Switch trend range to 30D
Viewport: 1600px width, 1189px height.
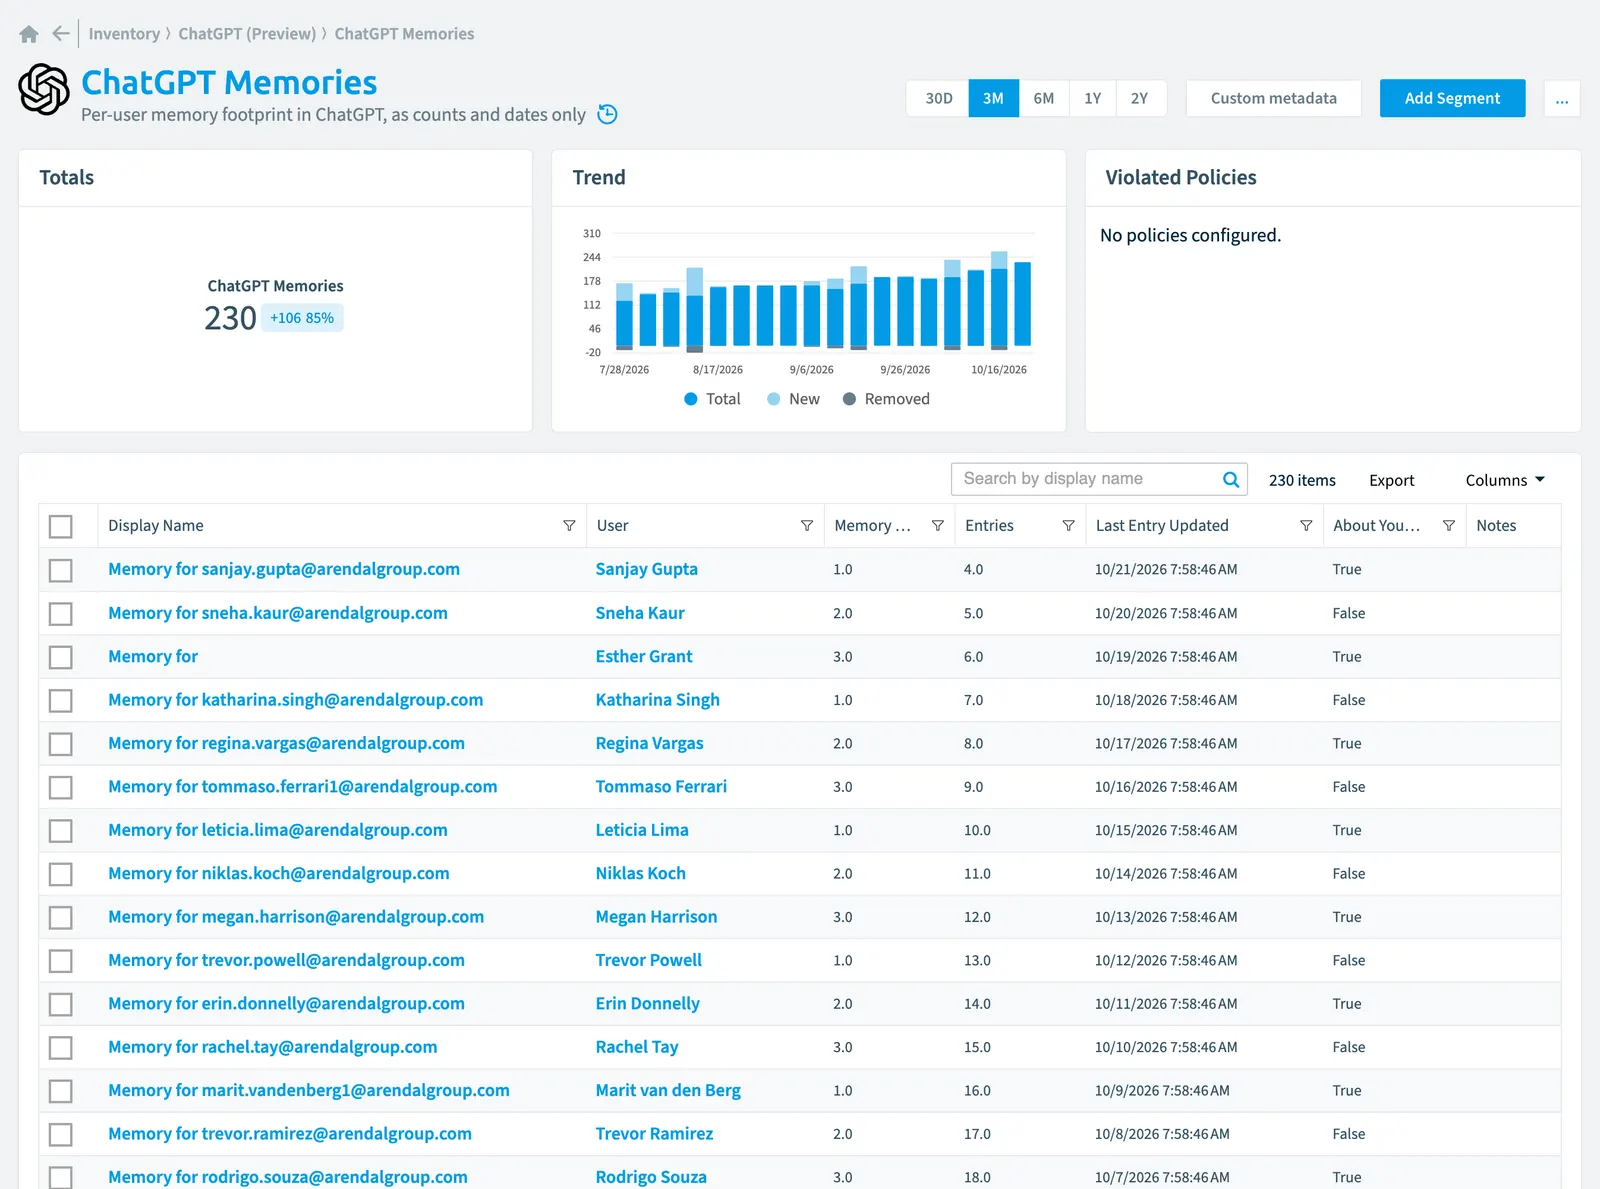[939, 98]
